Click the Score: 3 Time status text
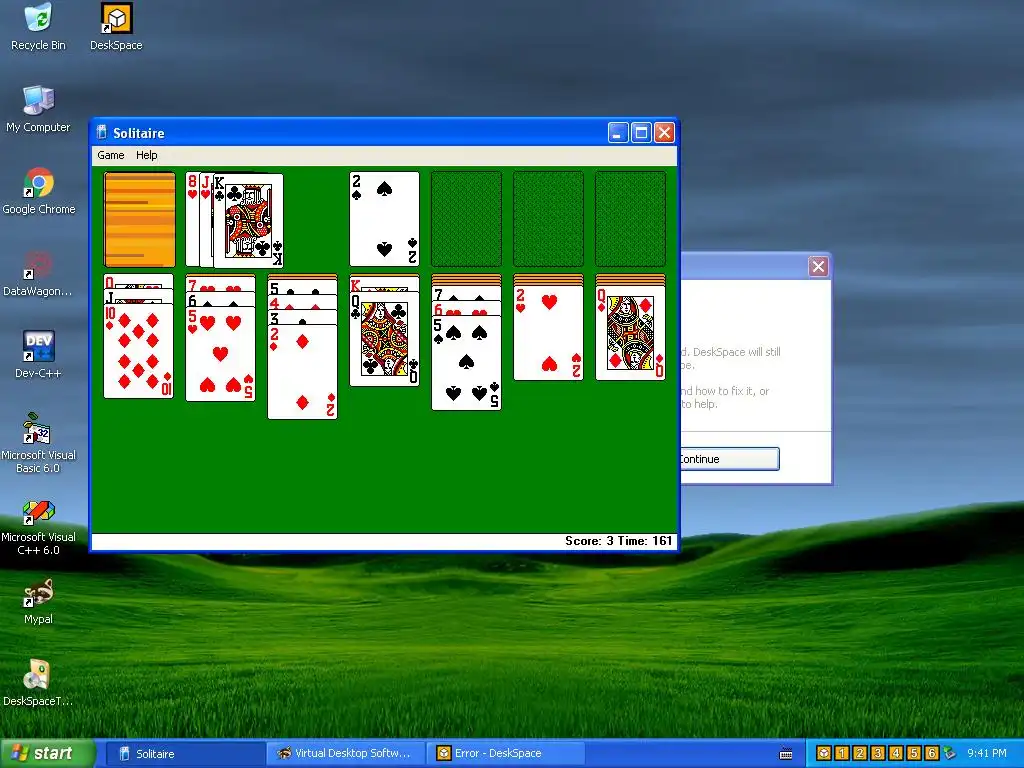1024x768 pixels. pos(618,541)
